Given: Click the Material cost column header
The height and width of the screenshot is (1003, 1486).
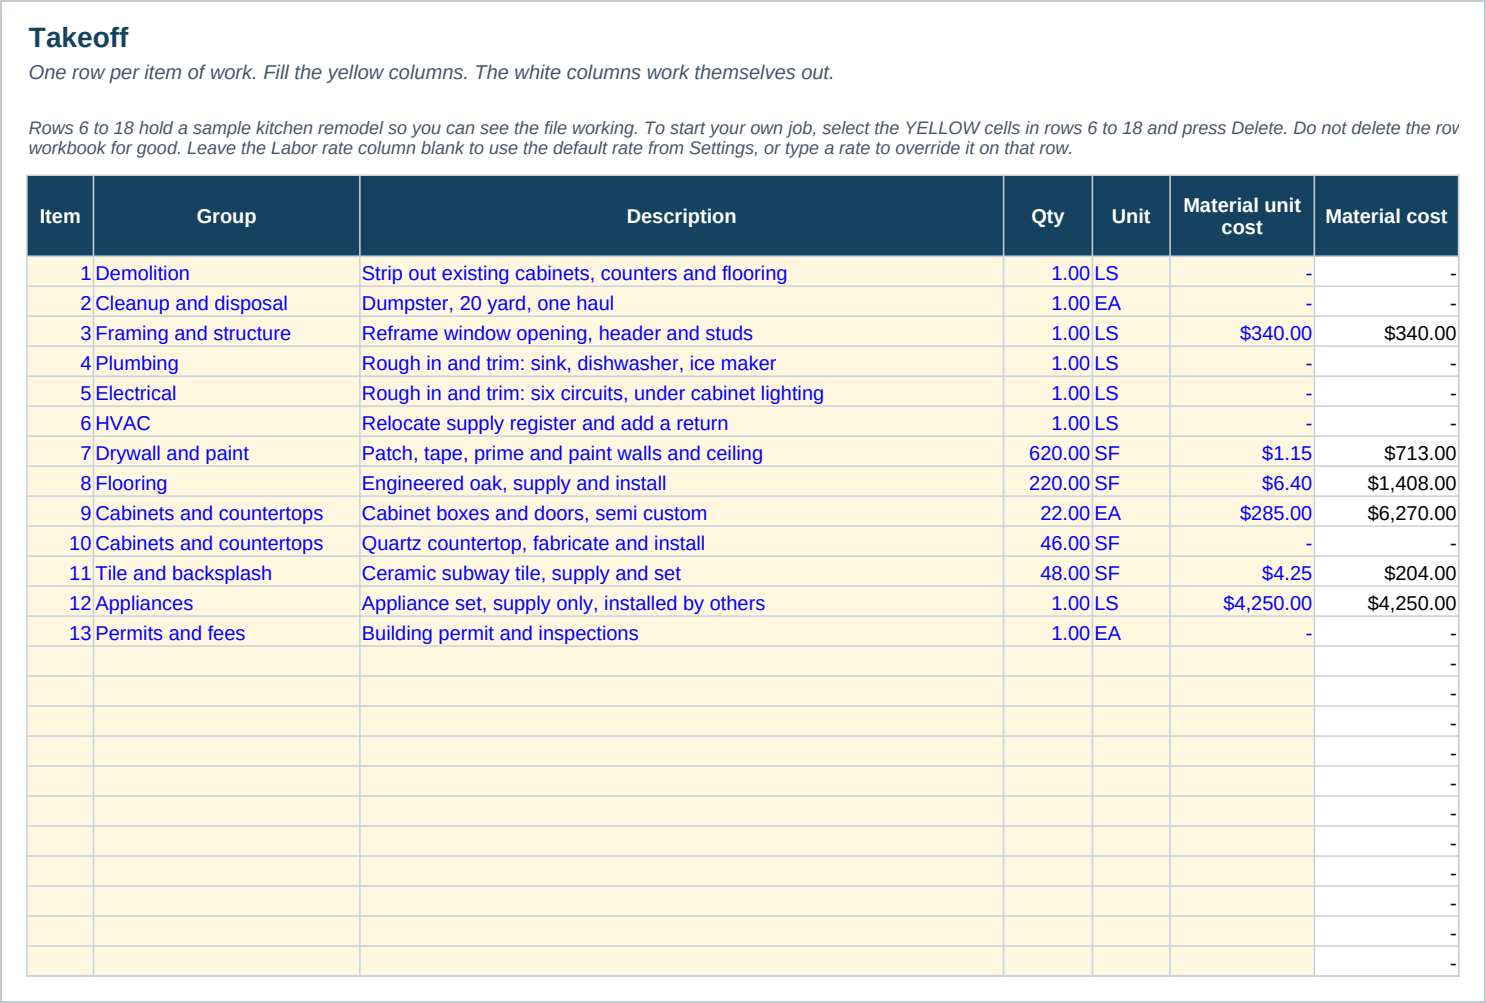Looking at the screenshot, I should click(x=1386, y=216).
